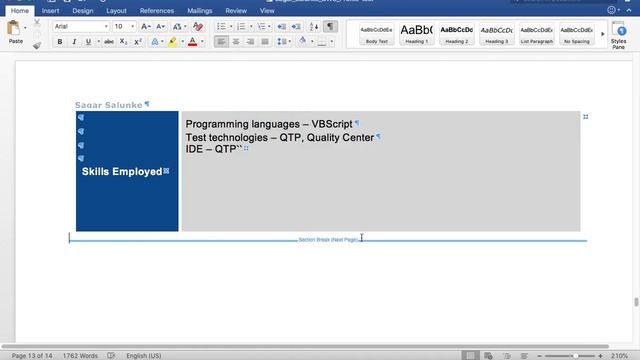
Task: Apply Heading 3 style
Action: click(x=496, y=34)
